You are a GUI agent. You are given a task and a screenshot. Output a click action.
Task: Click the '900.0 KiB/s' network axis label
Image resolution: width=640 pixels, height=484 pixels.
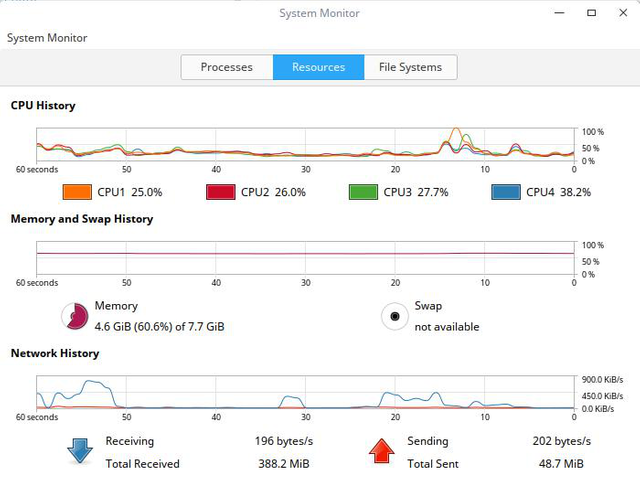(602, 380)
